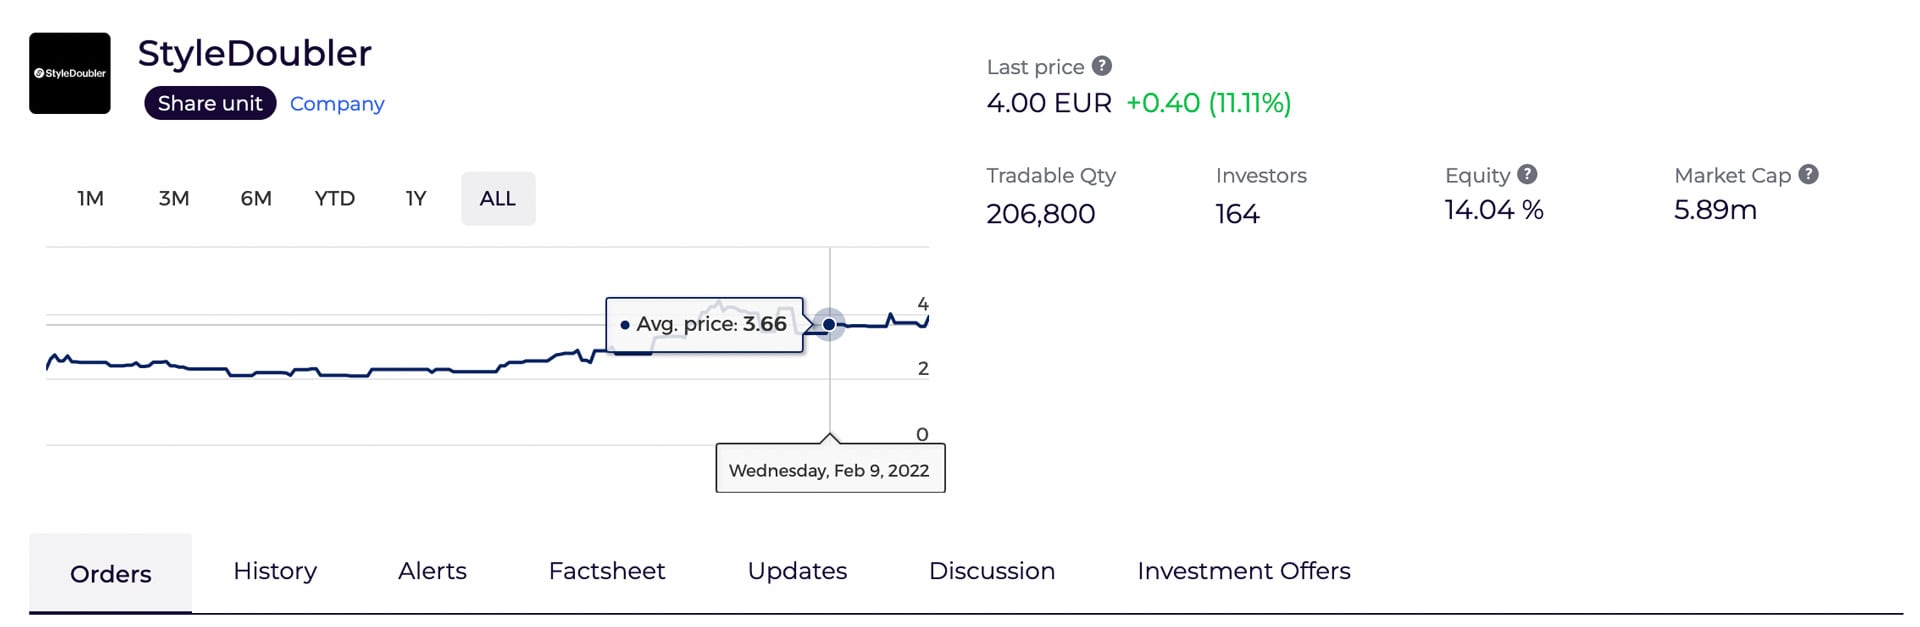Switch chart to YTD range
1920x627 pixels.
[x=335, y=198]
